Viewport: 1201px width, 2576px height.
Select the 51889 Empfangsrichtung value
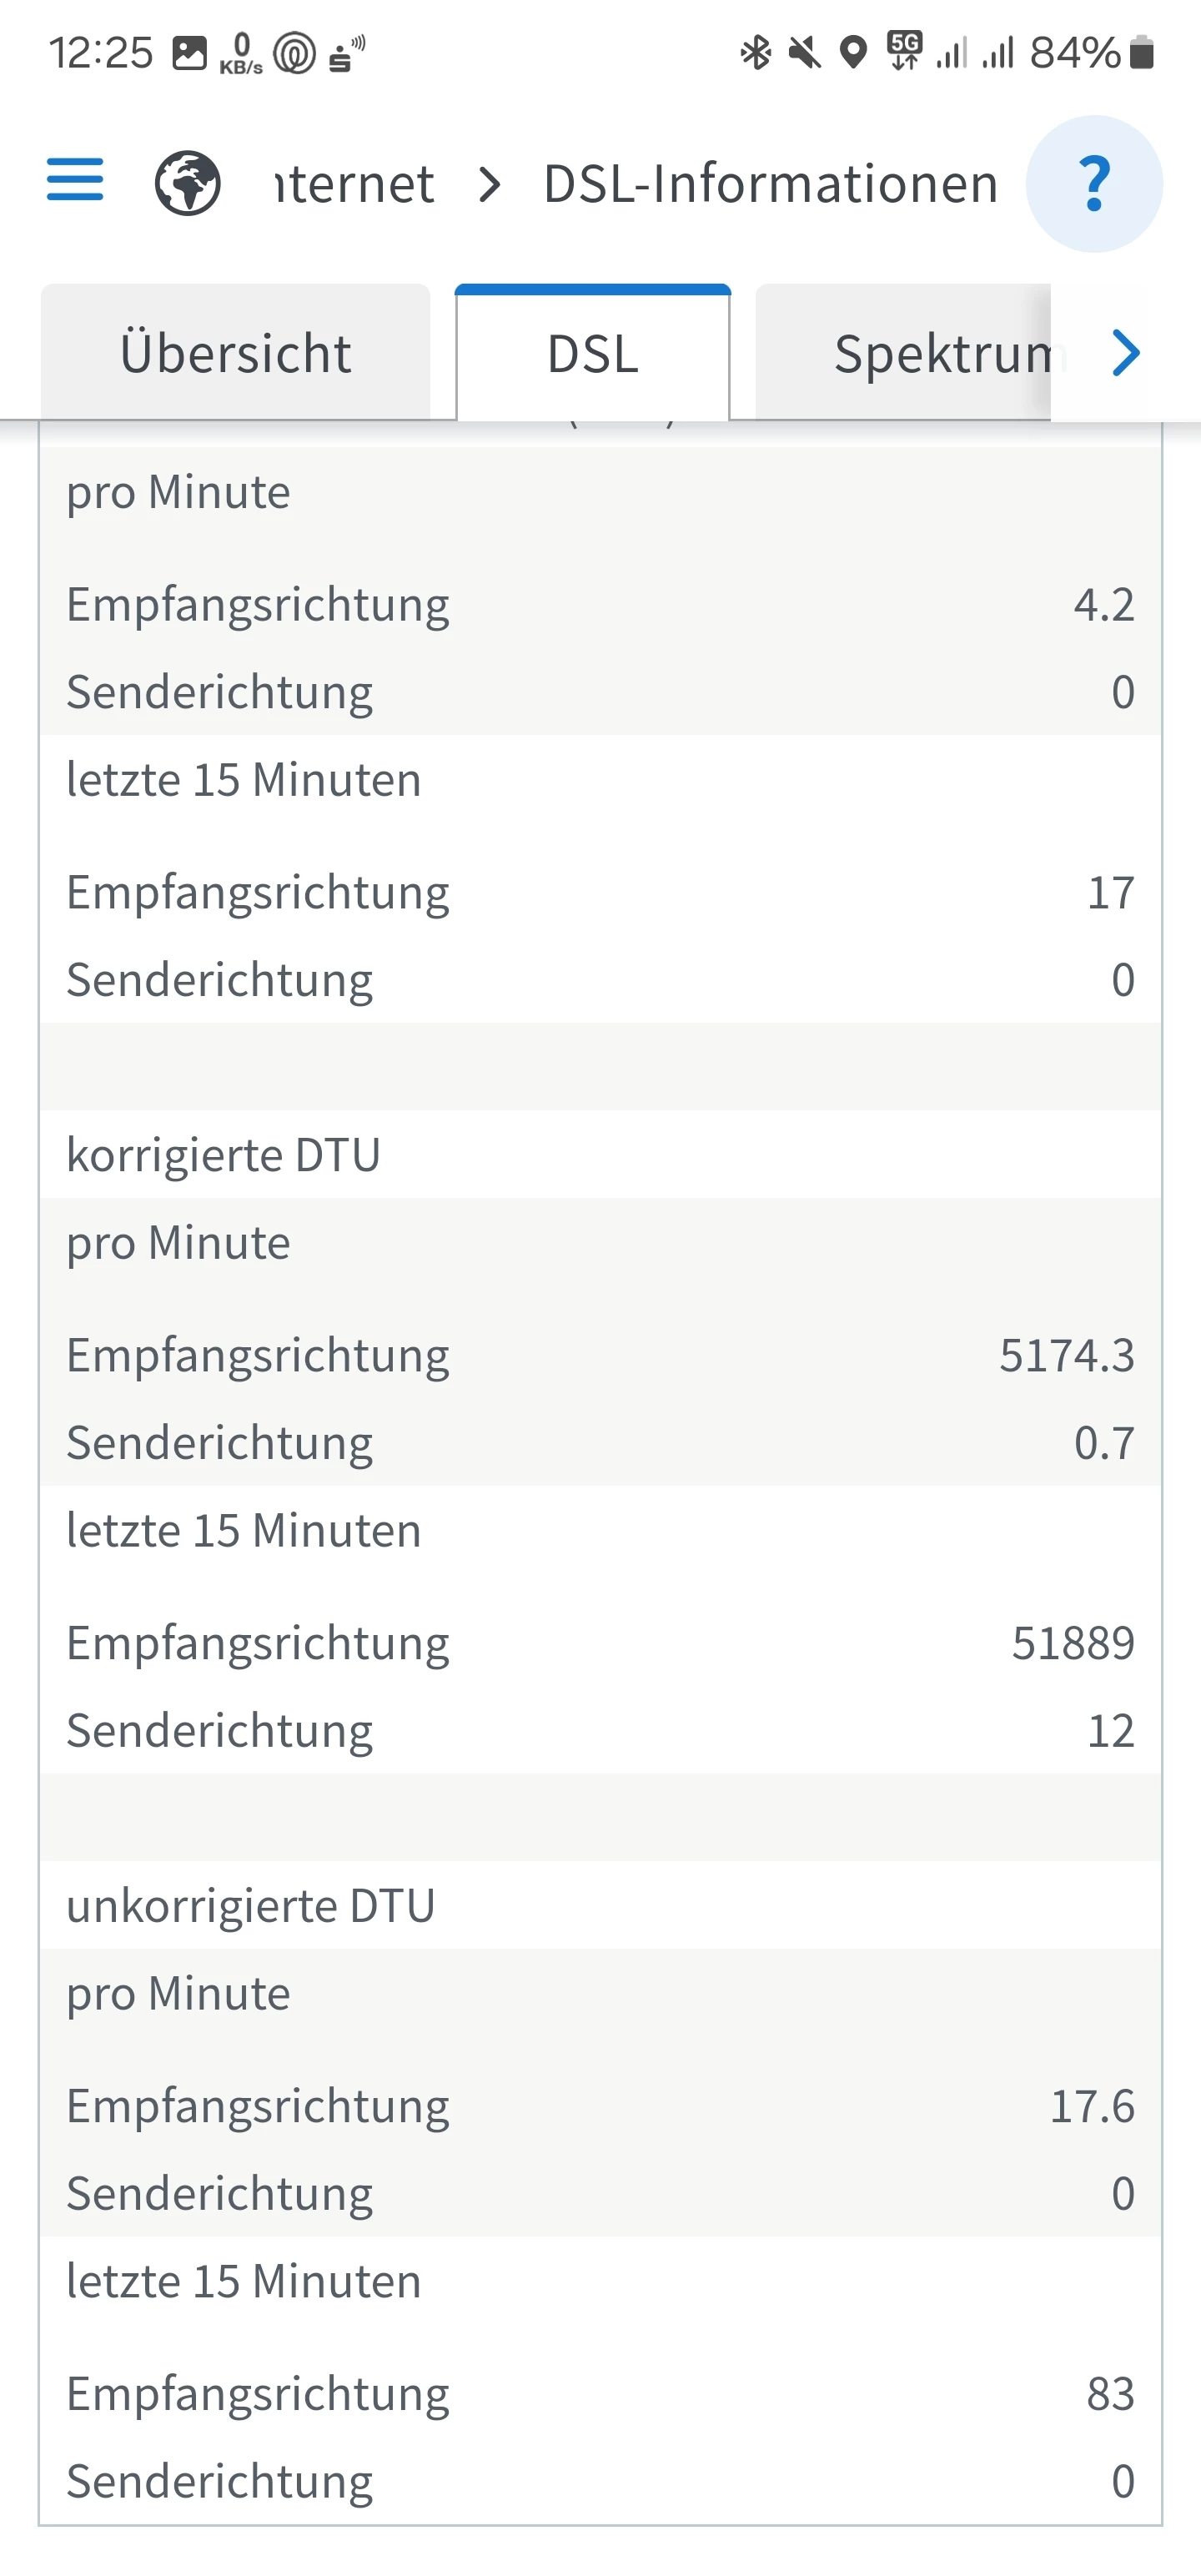(x=1072, y=1643)
